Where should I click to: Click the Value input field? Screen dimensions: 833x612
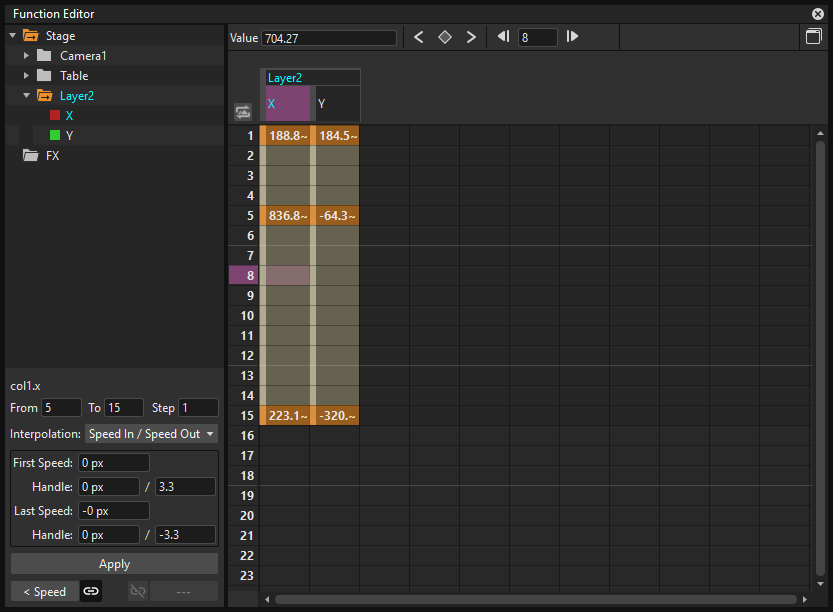329,38
